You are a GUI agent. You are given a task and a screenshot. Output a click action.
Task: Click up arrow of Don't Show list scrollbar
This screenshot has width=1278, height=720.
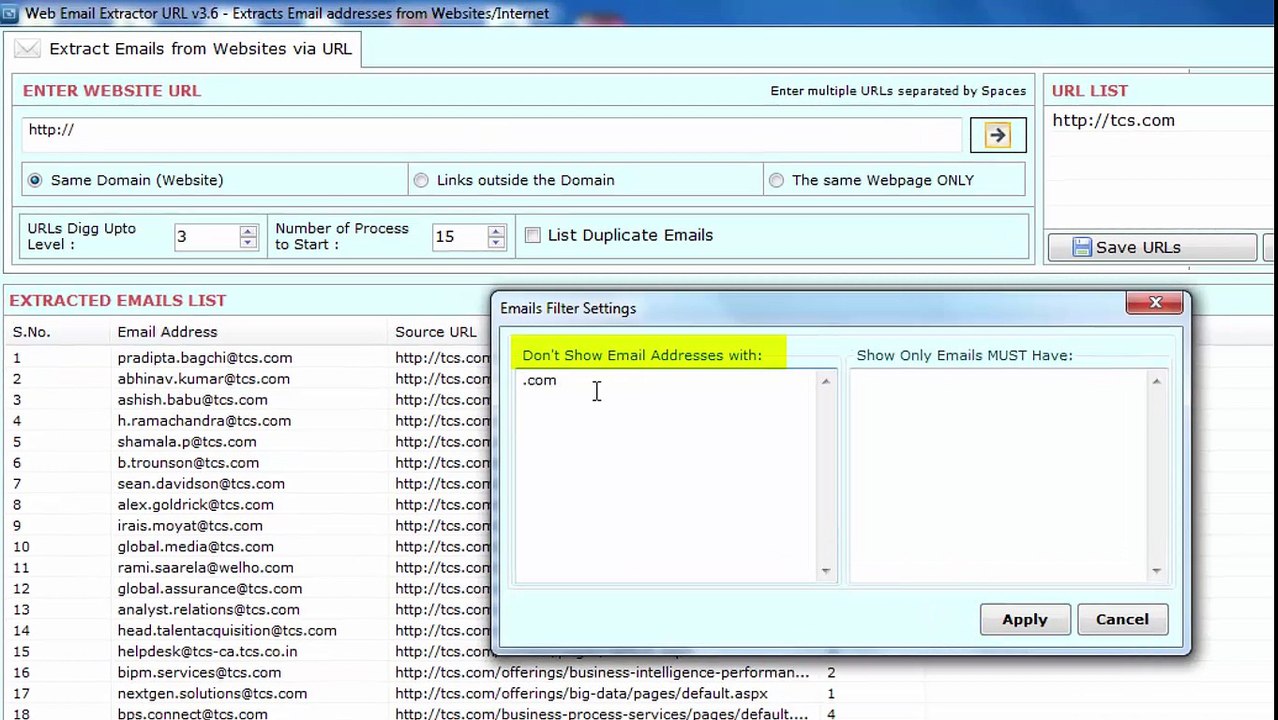click(x=825, y=381)
